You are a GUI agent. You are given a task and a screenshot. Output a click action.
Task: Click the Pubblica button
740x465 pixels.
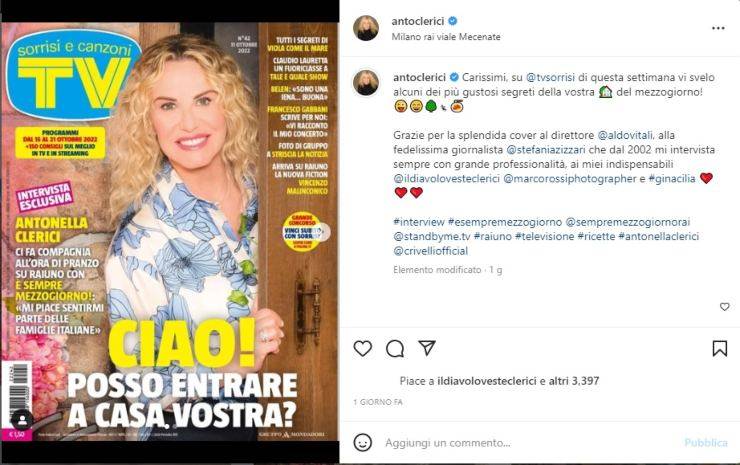coord(706,443)
